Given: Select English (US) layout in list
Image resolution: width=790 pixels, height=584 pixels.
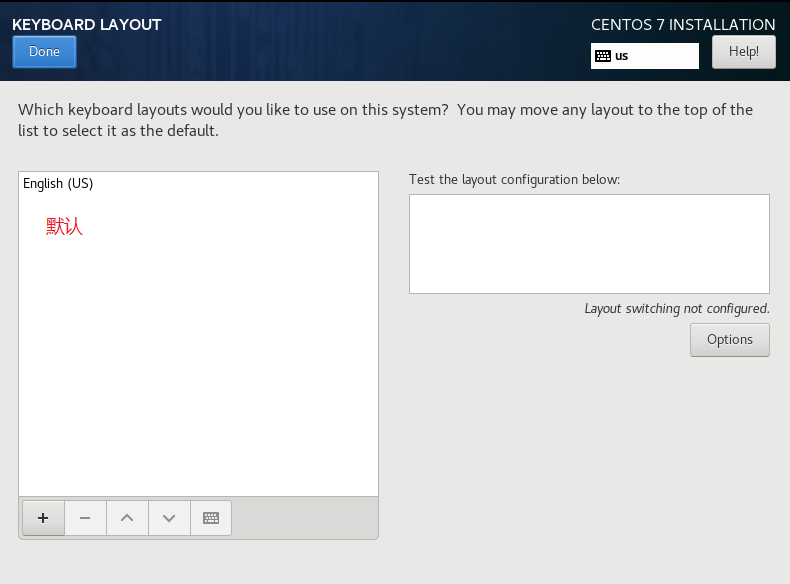Looking at the screenshot, I should [198, 183].
